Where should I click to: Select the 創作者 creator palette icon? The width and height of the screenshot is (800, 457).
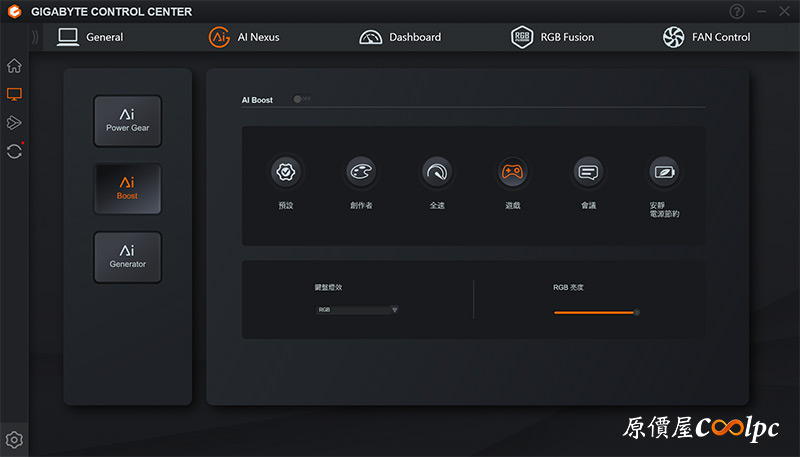[361, 172]
